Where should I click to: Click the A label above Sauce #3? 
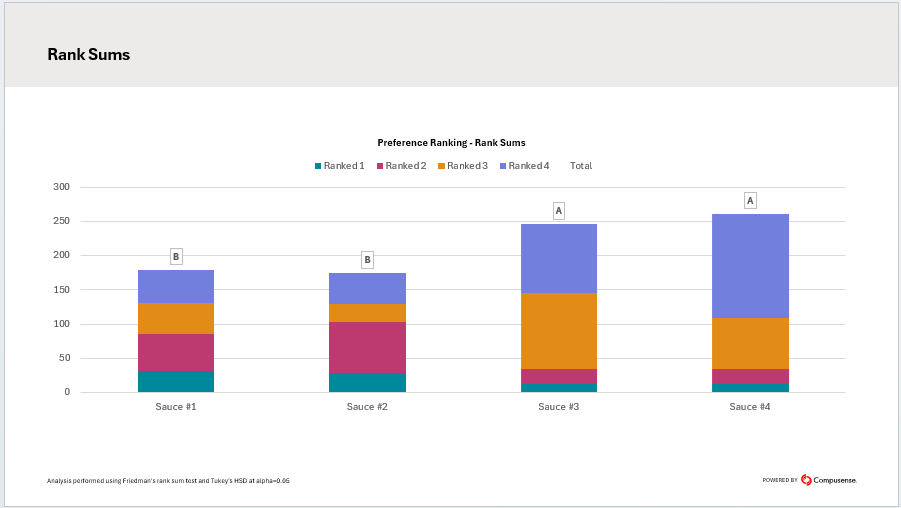click(559, 211)
